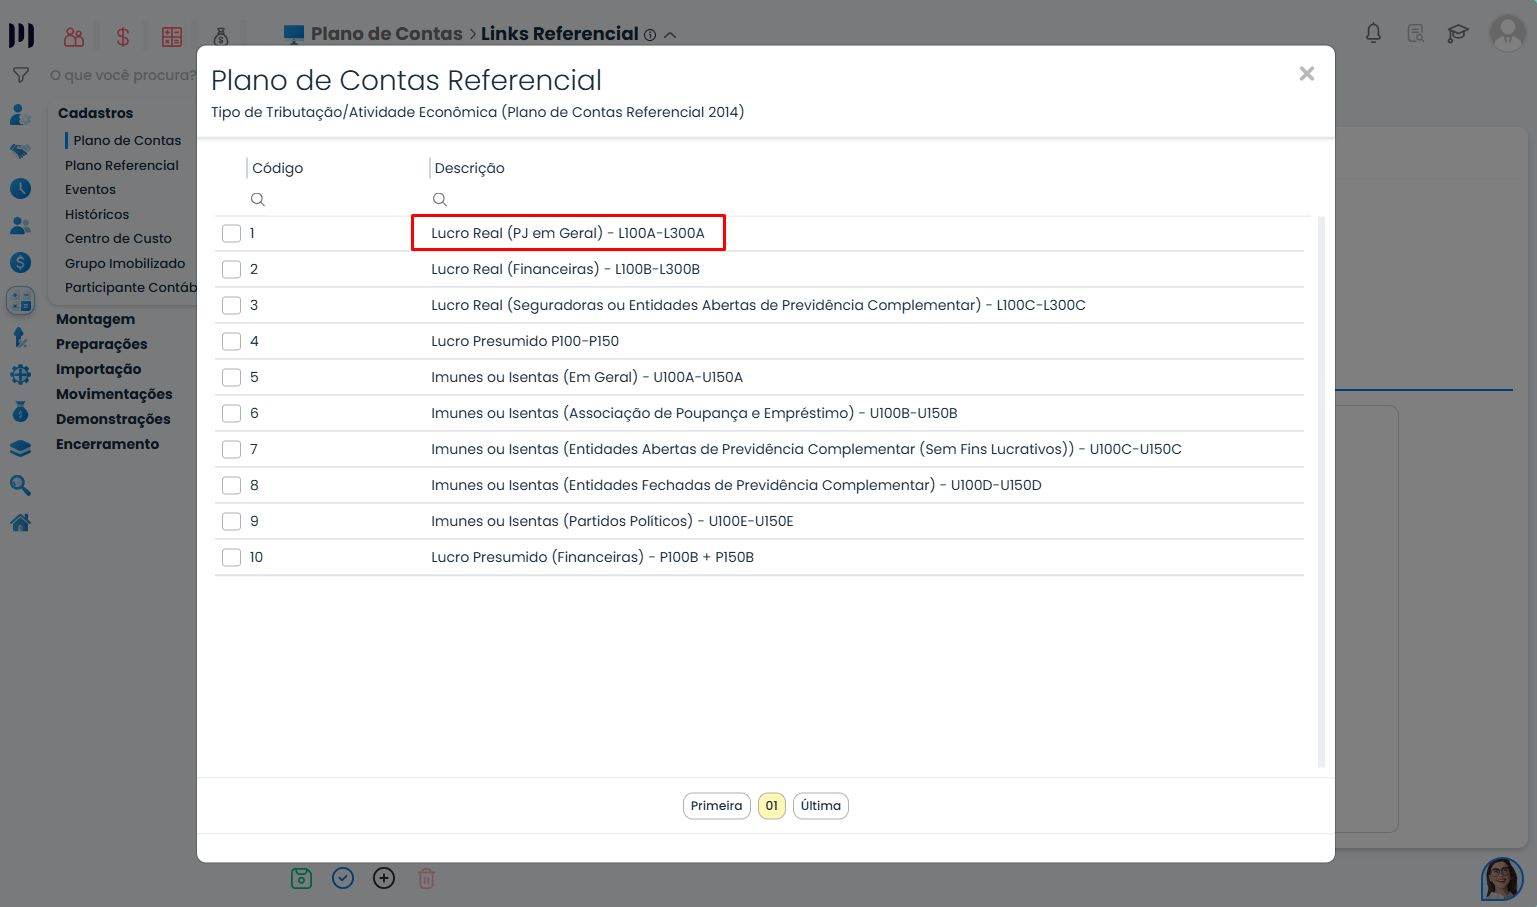Focus the 'O que você procura?' search box
The image size is (1537, 907).
pos(122,75)
